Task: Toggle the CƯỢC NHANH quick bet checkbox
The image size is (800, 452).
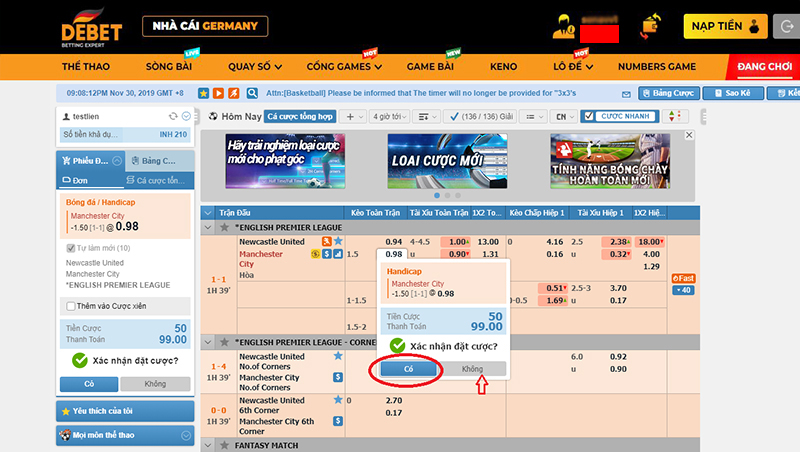Action: [589, 116]
